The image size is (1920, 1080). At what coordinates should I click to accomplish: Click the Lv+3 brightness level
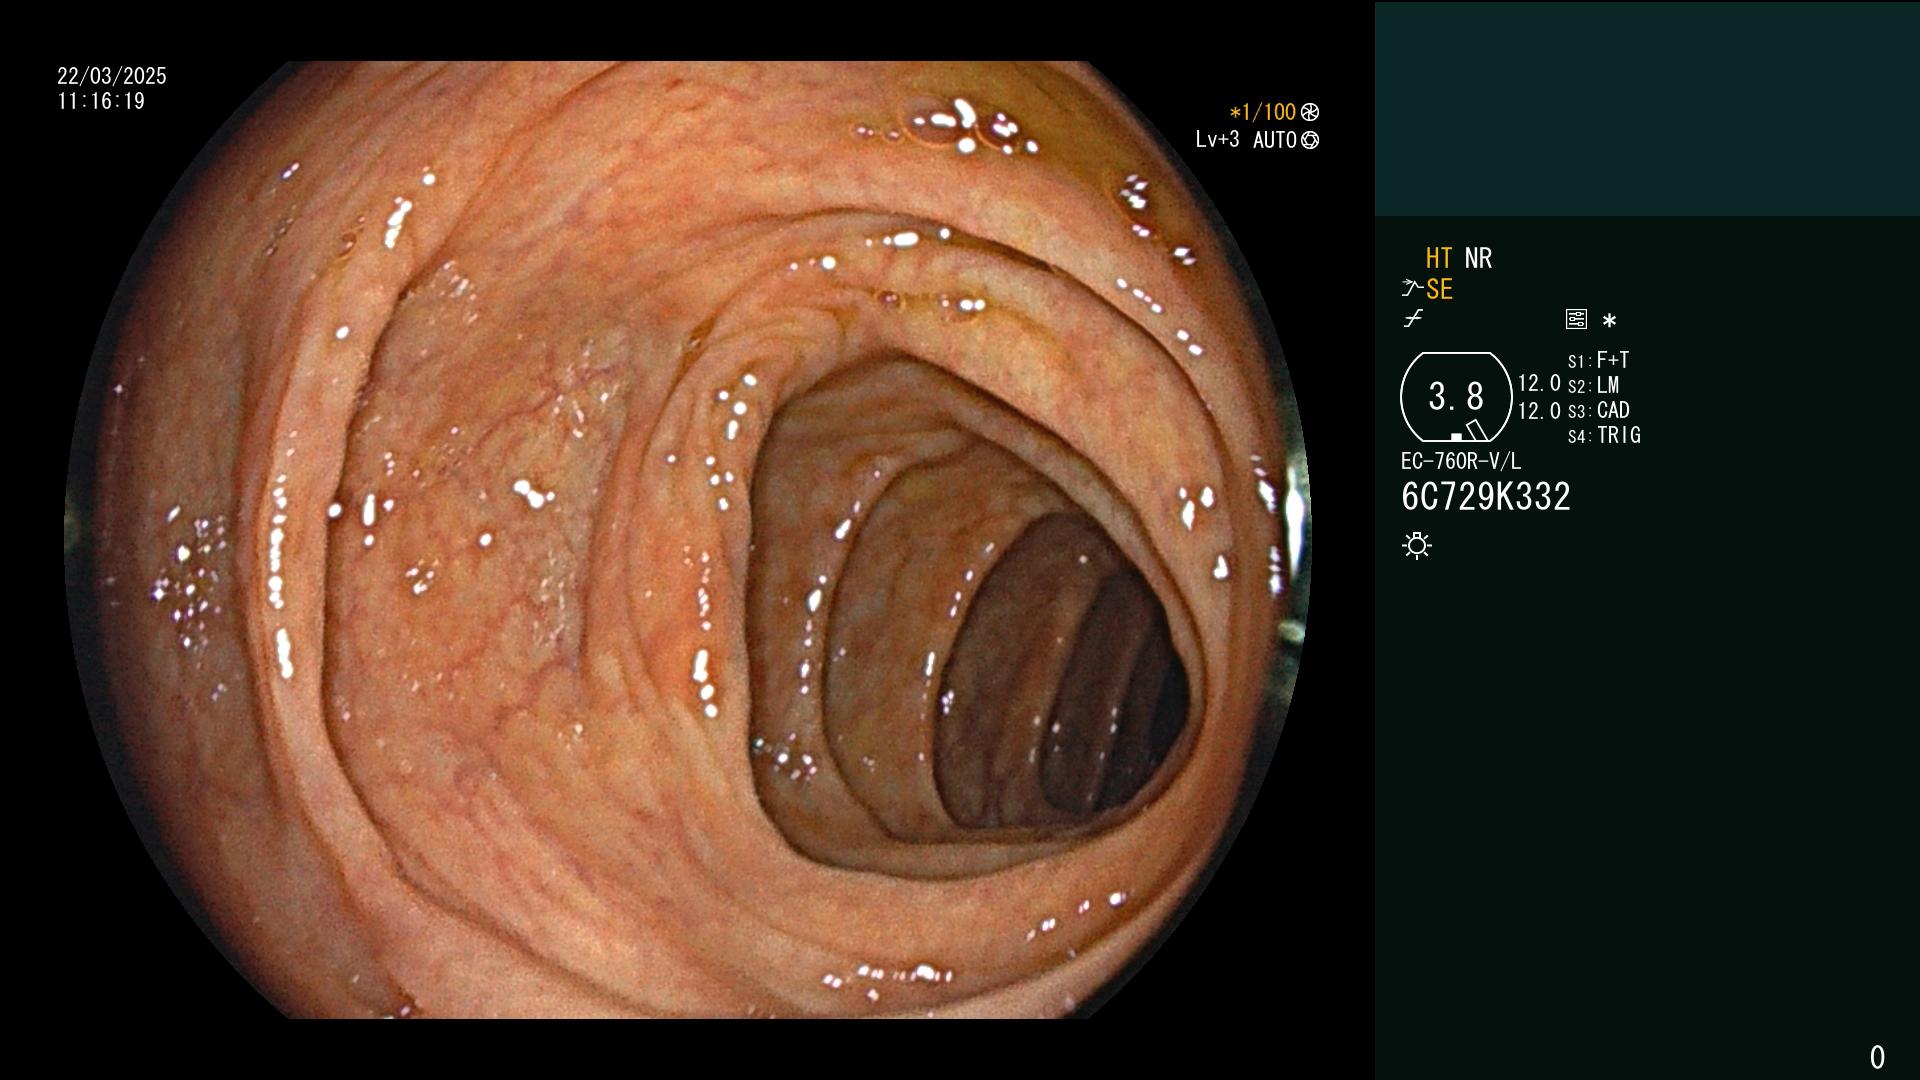tap(1217, 140)
